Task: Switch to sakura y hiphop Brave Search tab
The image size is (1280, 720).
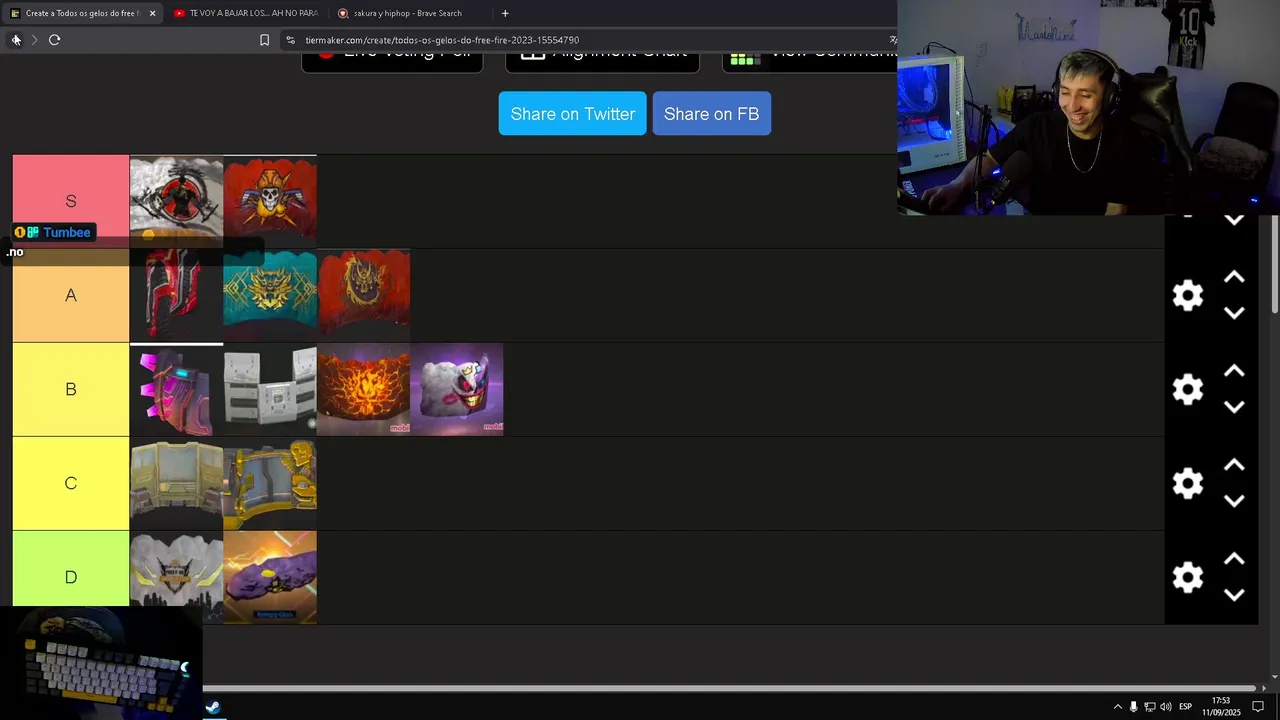Action: click(408, 13)
